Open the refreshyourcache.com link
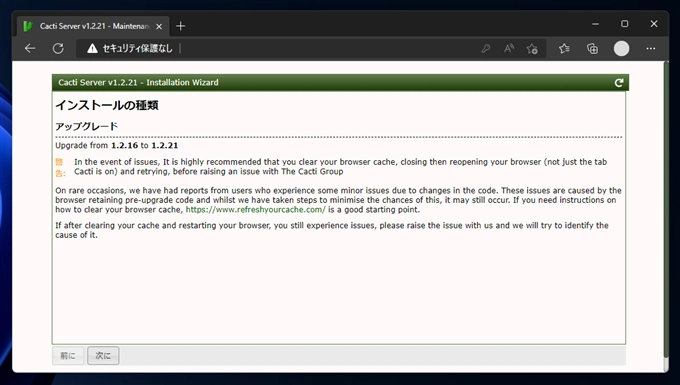 255,209
